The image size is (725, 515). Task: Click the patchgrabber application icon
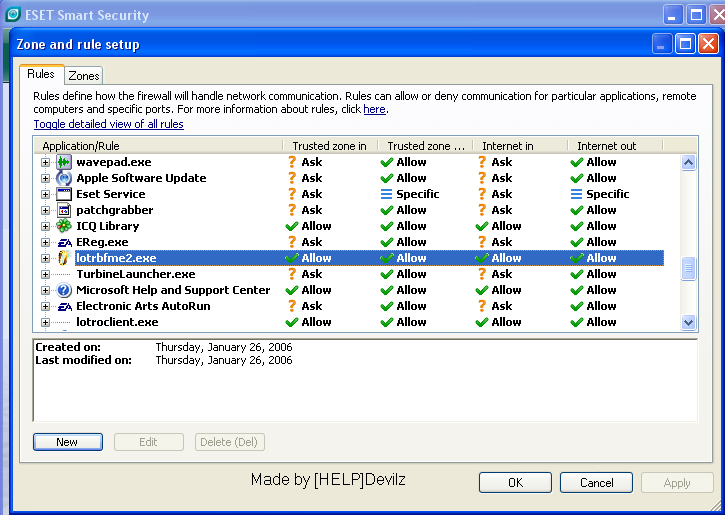pos(64,210)
